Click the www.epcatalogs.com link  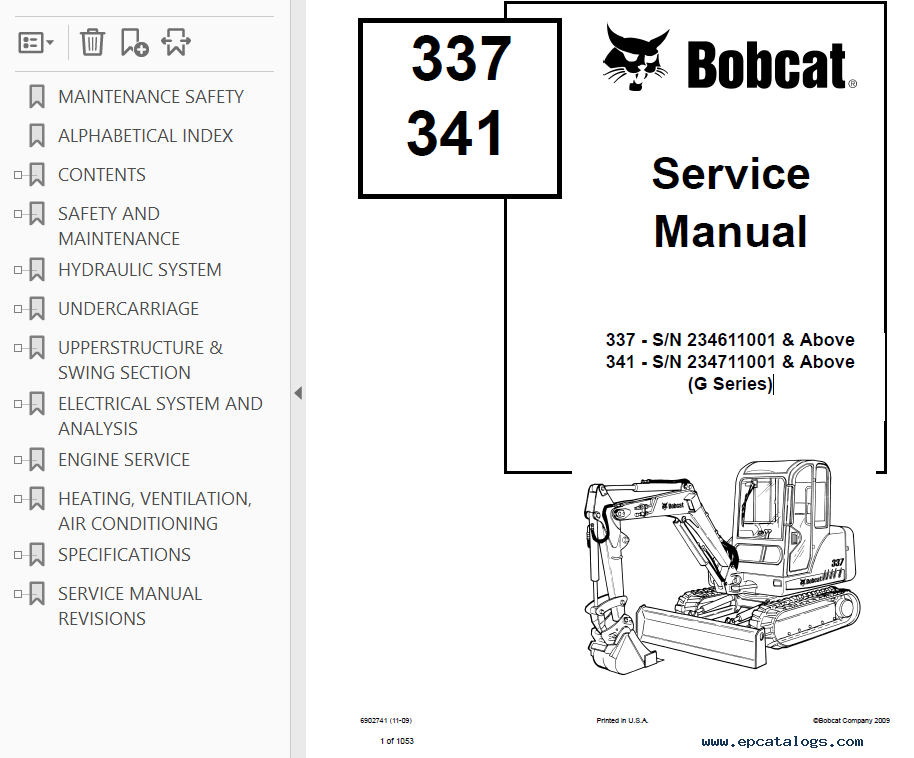point(782,741)
